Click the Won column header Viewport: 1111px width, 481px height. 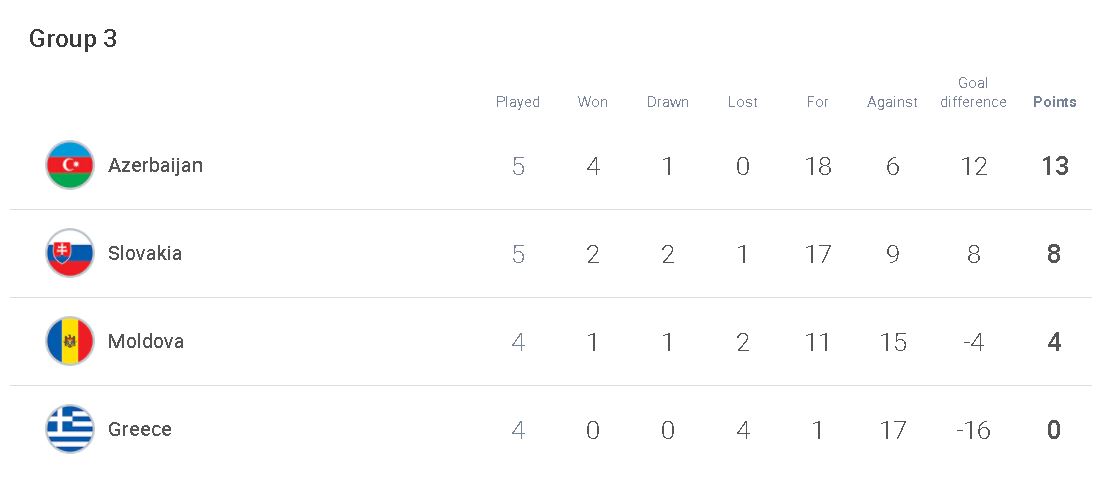pyautogui.click(x=592, y=102)
